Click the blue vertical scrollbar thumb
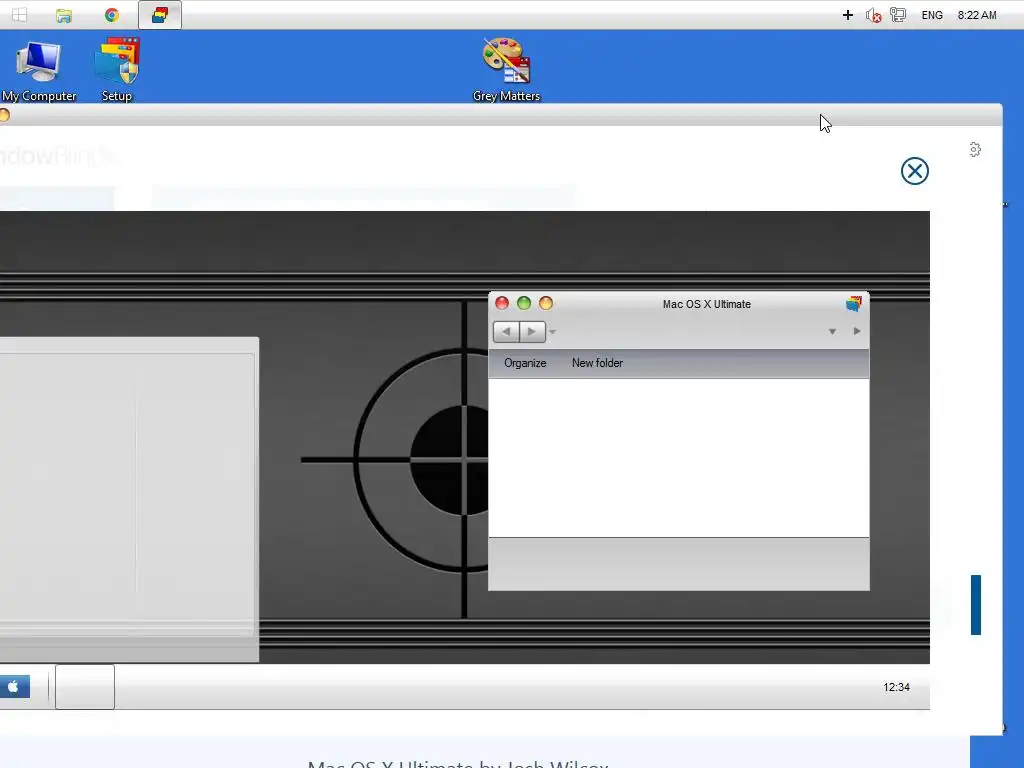 tap(976, 605)
